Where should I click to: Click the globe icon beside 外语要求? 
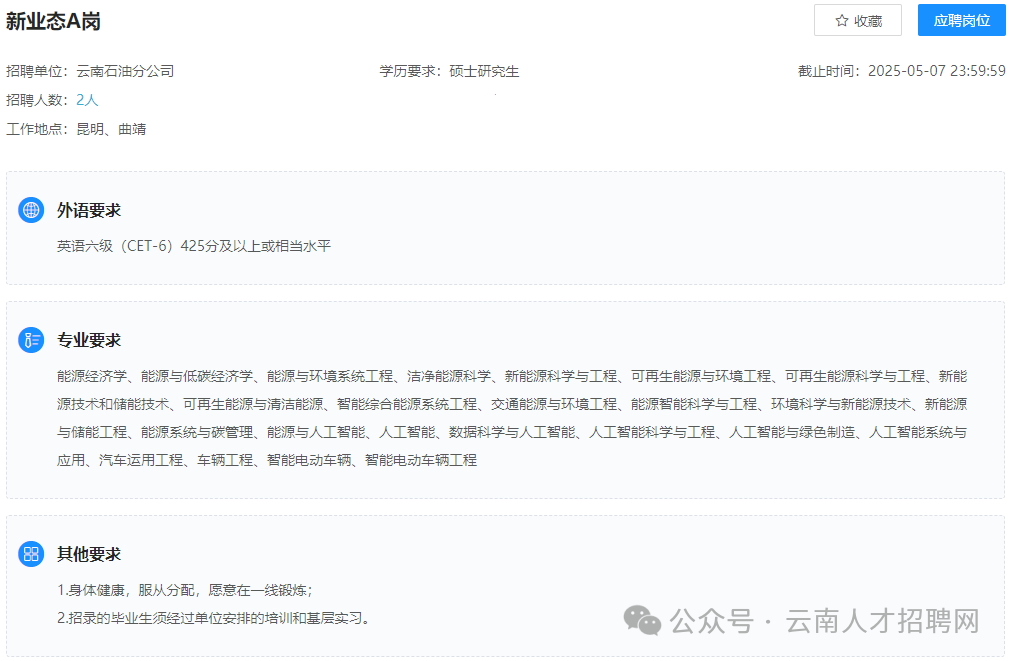[31, 210]
